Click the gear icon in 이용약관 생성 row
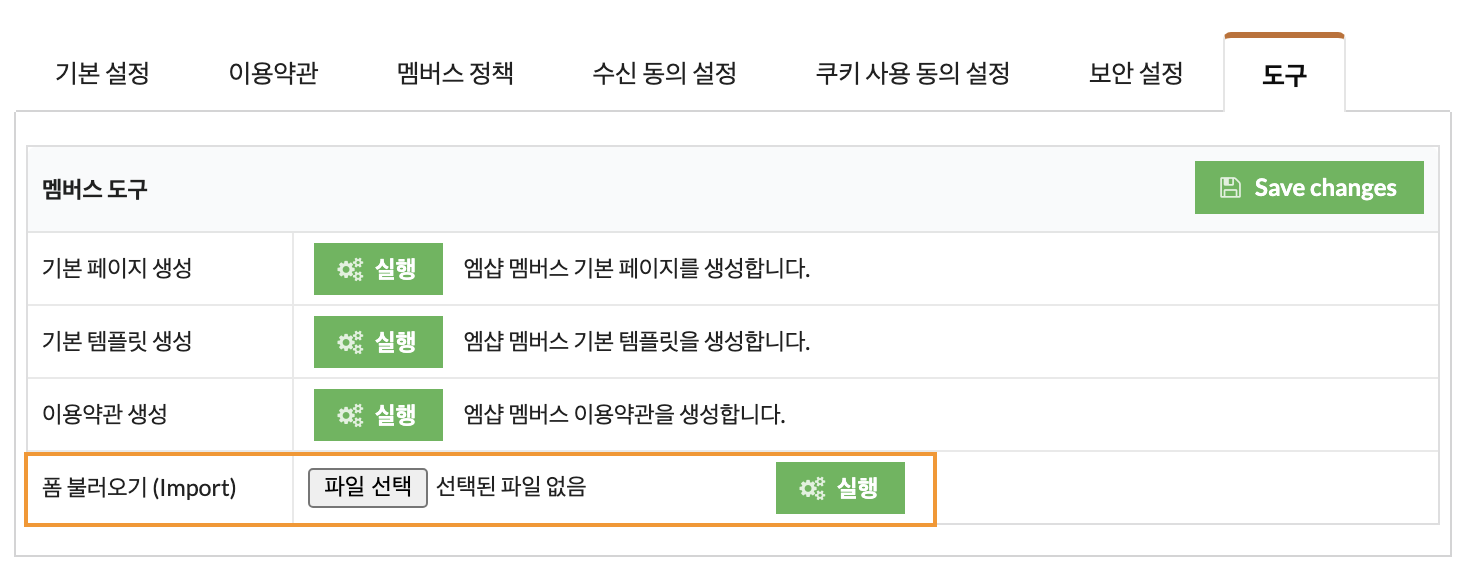Image resolution: width=1466 pixels, height=576 pixels. point(350,415)
